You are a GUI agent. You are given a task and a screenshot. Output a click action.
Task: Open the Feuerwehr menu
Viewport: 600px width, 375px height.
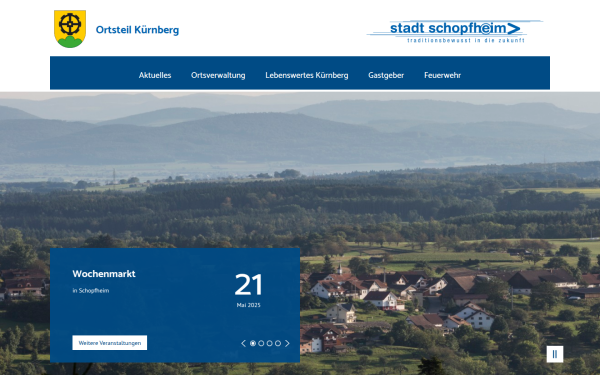pos(442,75)
